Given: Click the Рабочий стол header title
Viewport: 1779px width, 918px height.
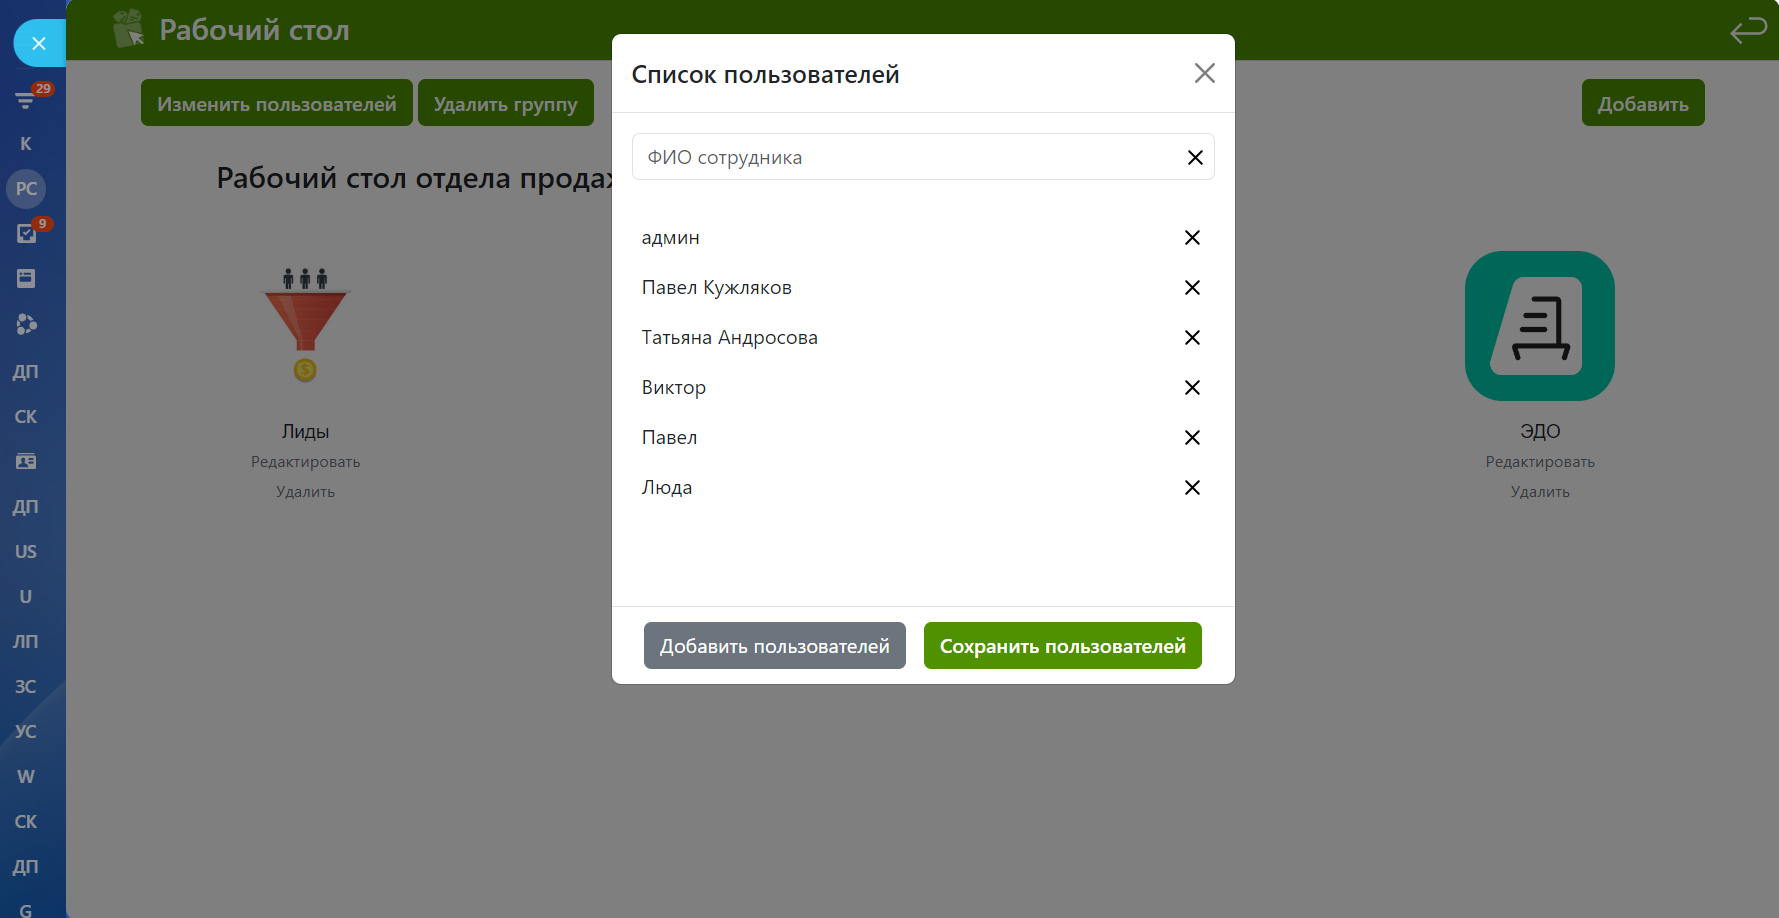Looking at the screenshot, I should coord(255,31).
